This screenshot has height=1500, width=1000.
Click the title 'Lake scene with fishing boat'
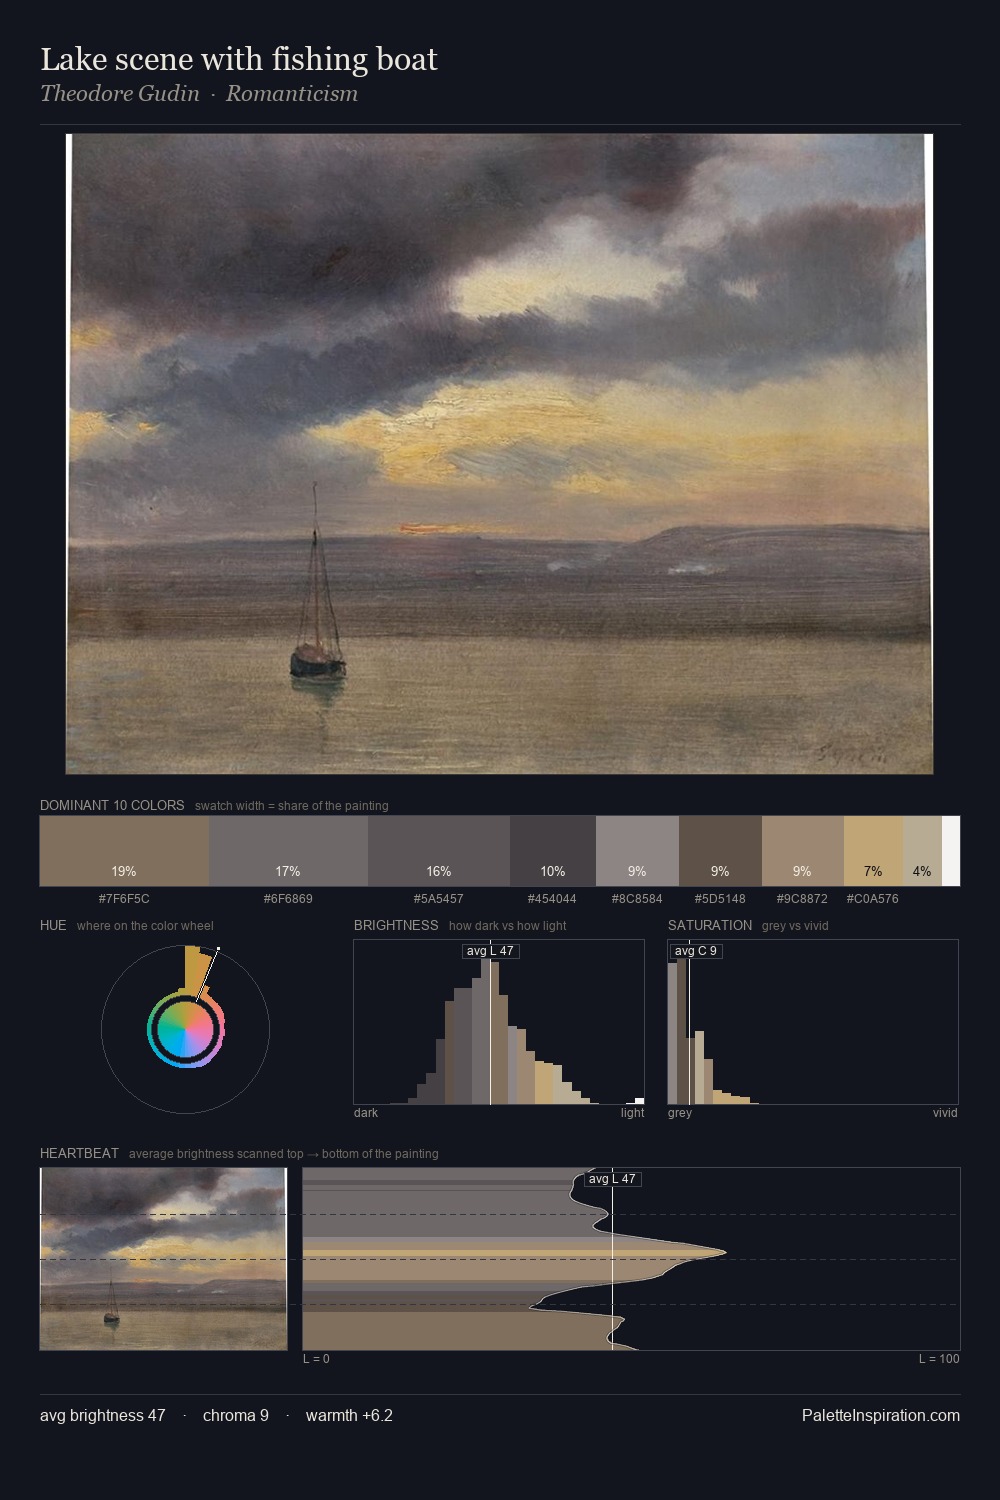pyautogui.click(x=239, y=60)
